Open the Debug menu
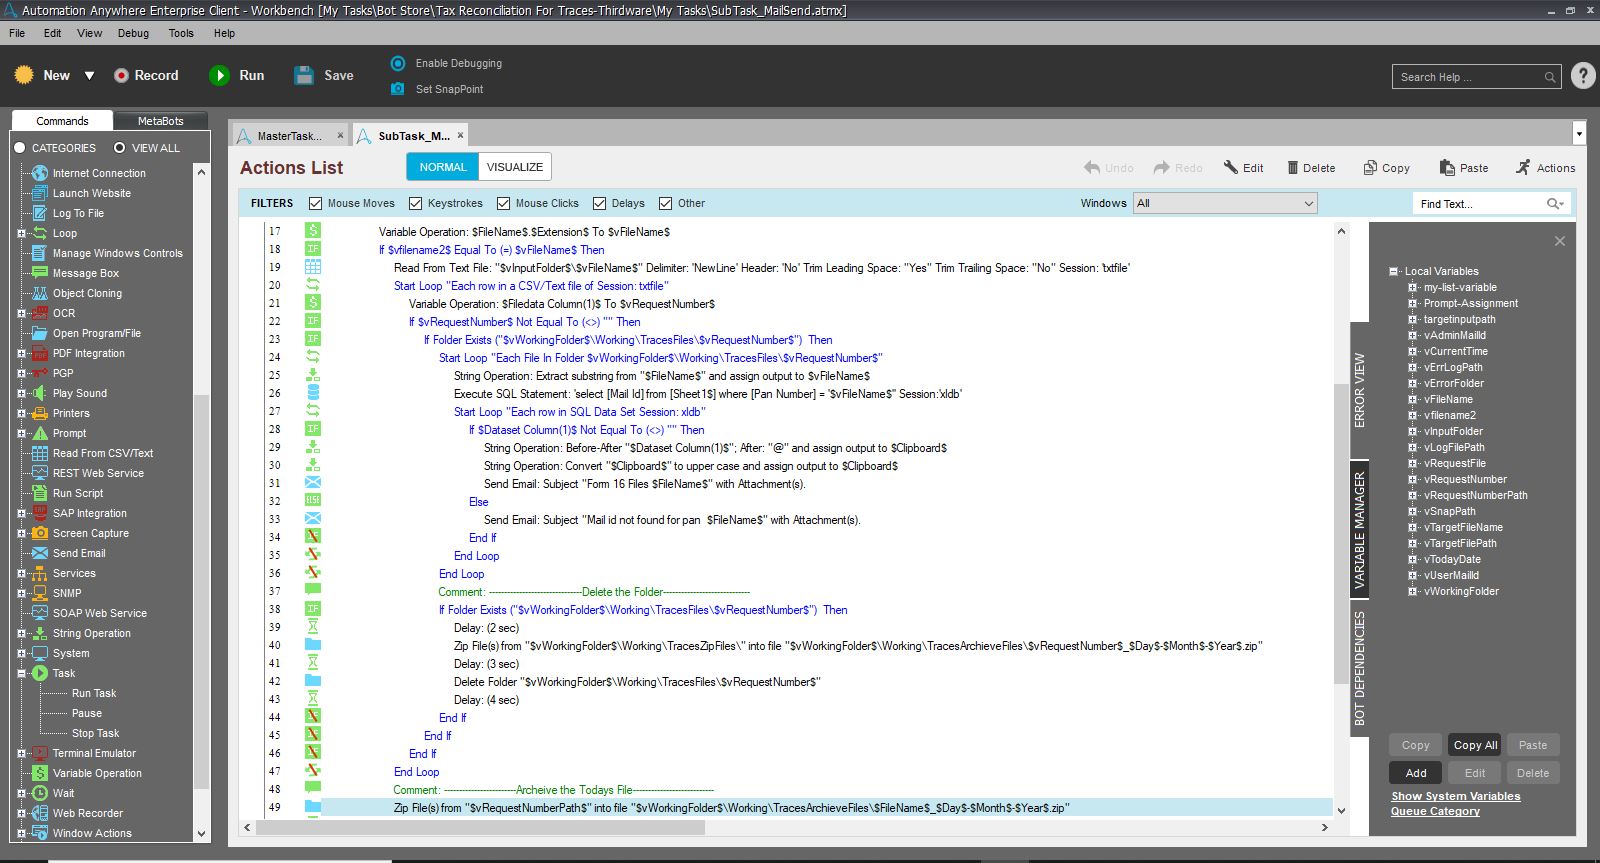 click(x=133, y=33)
